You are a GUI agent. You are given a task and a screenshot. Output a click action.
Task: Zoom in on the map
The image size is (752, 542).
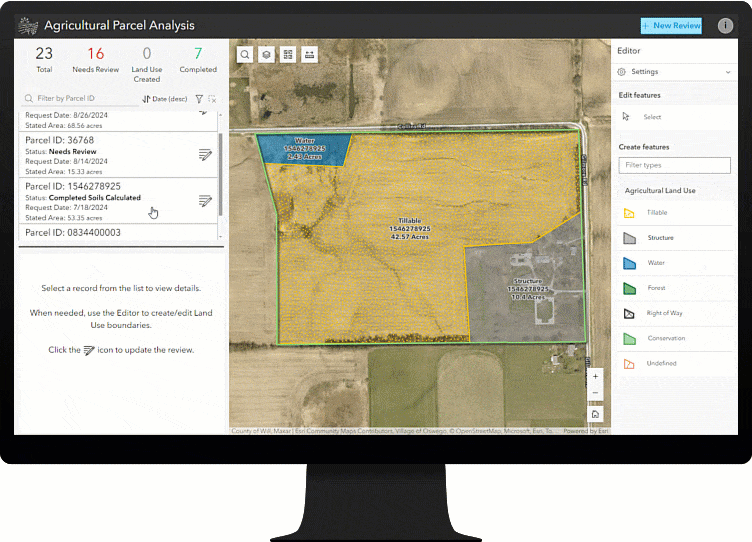coord(595,377)
